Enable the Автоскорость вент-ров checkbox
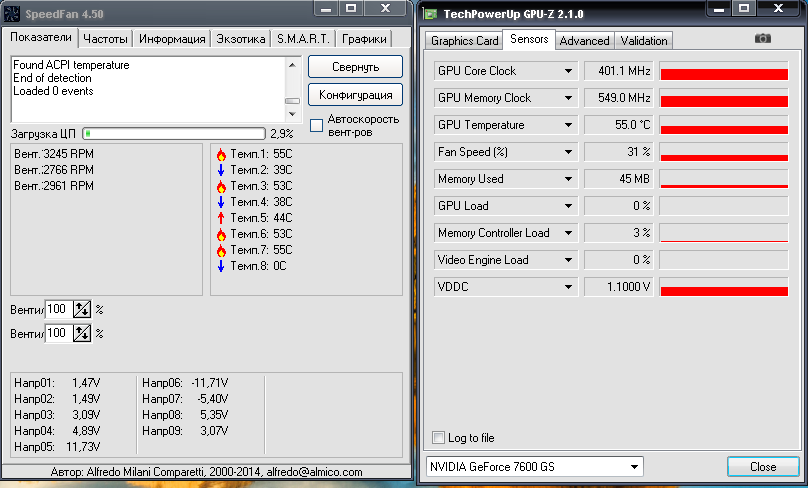The height and width of the screenshot is (488, 808). [317, 126]
